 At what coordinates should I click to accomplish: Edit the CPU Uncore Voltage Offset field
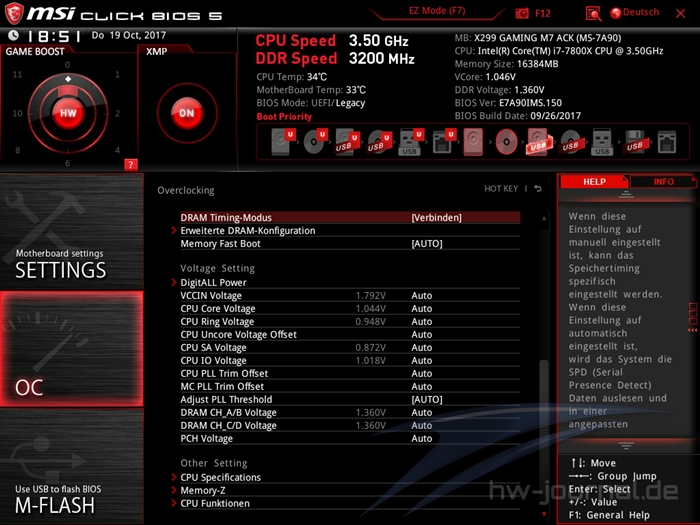point(421,334)
